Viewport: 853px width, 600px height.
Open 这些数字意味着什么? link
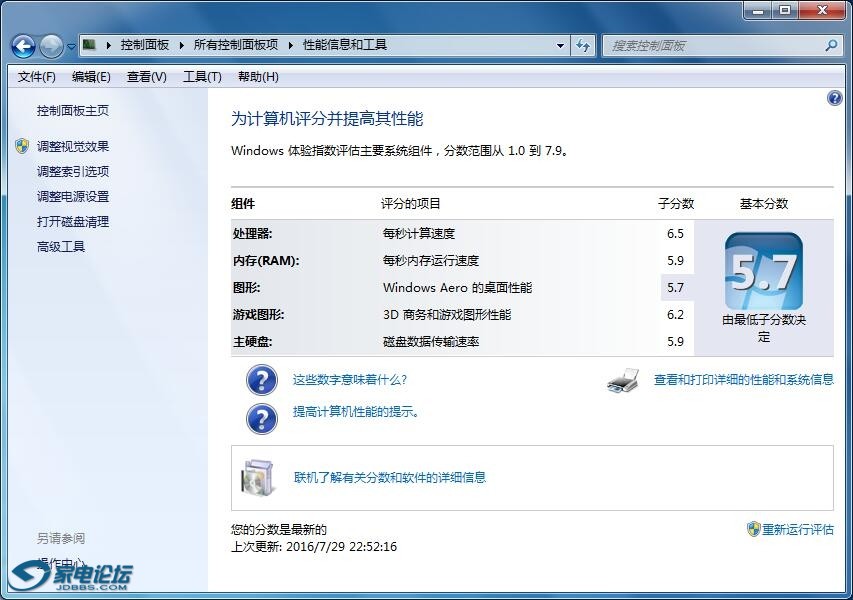350,380
